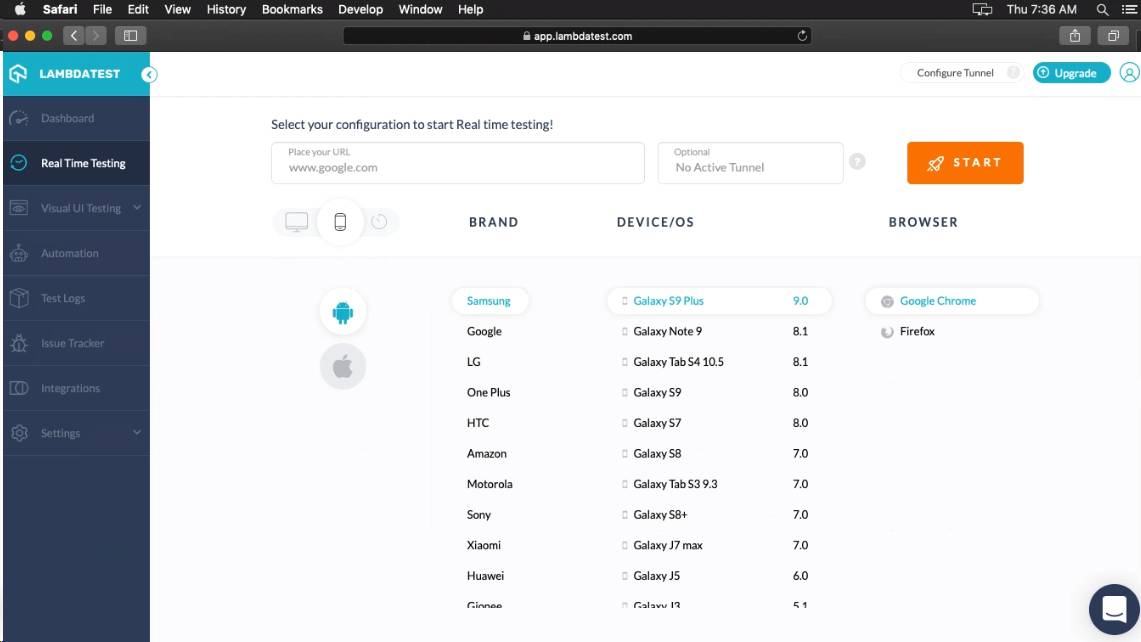Select the Android platform icon

[x=343, y=312]
